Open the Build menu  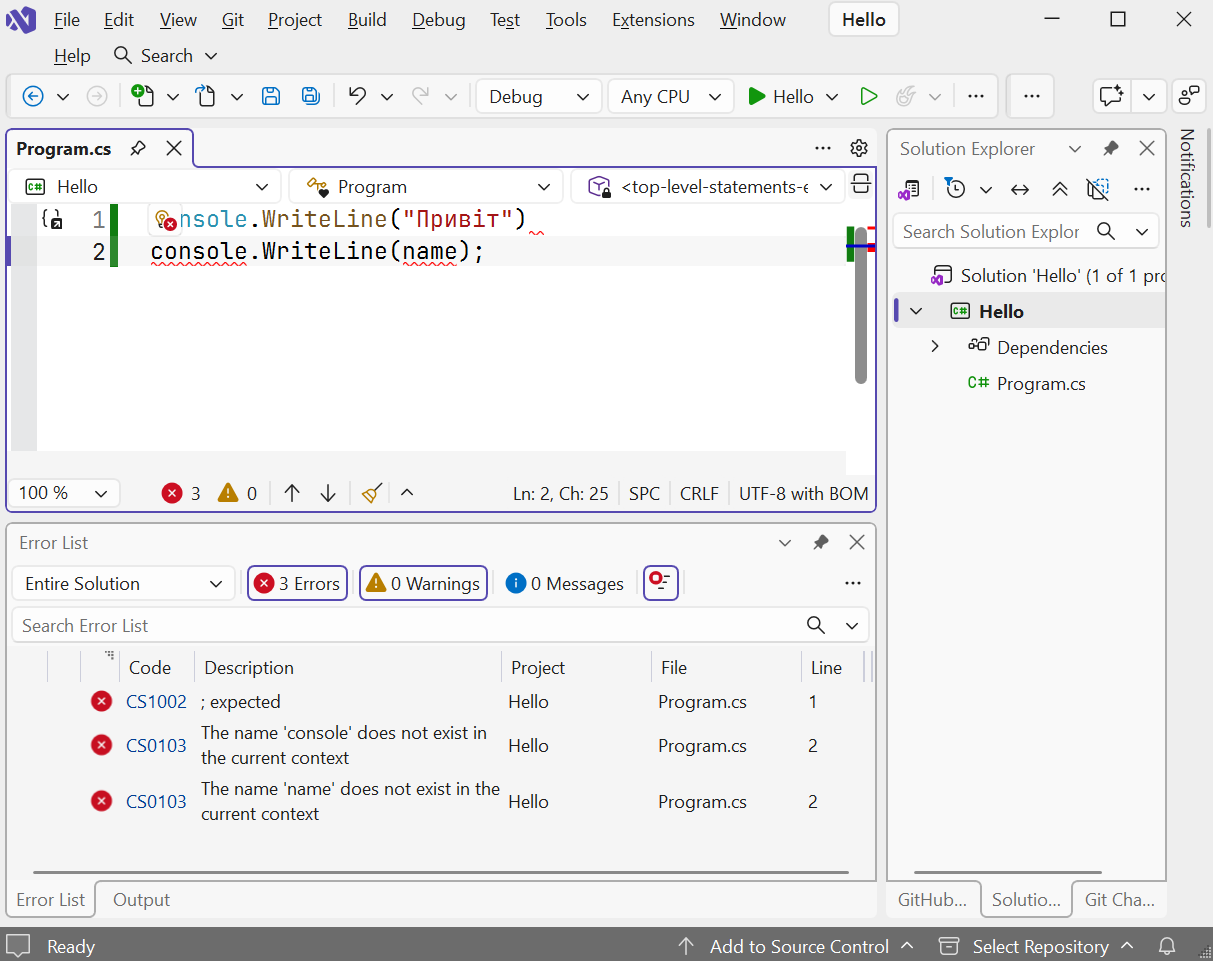coord(367,20)
